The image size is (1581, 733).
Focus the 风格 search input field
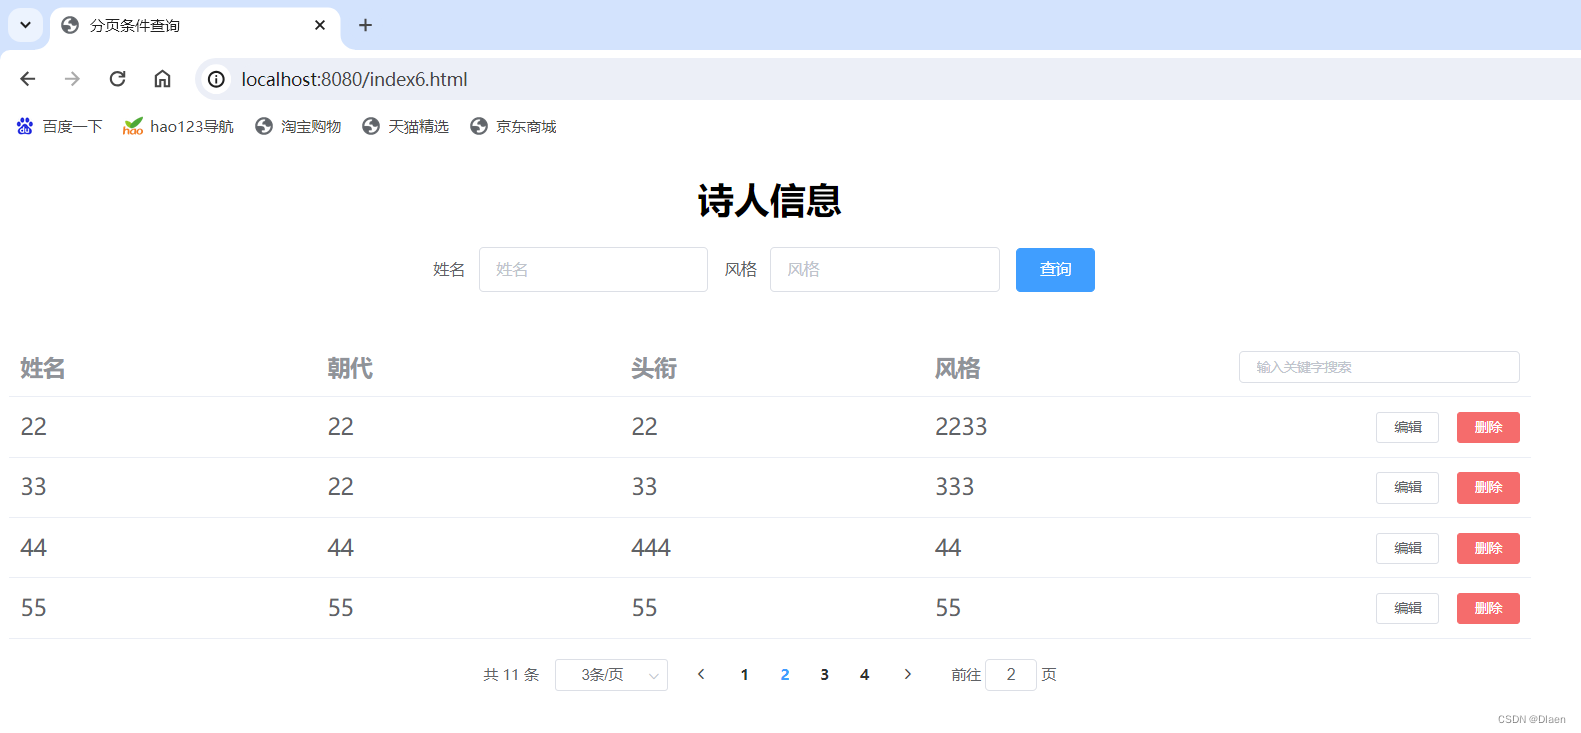pyautogui.click(x=885, y=270)
